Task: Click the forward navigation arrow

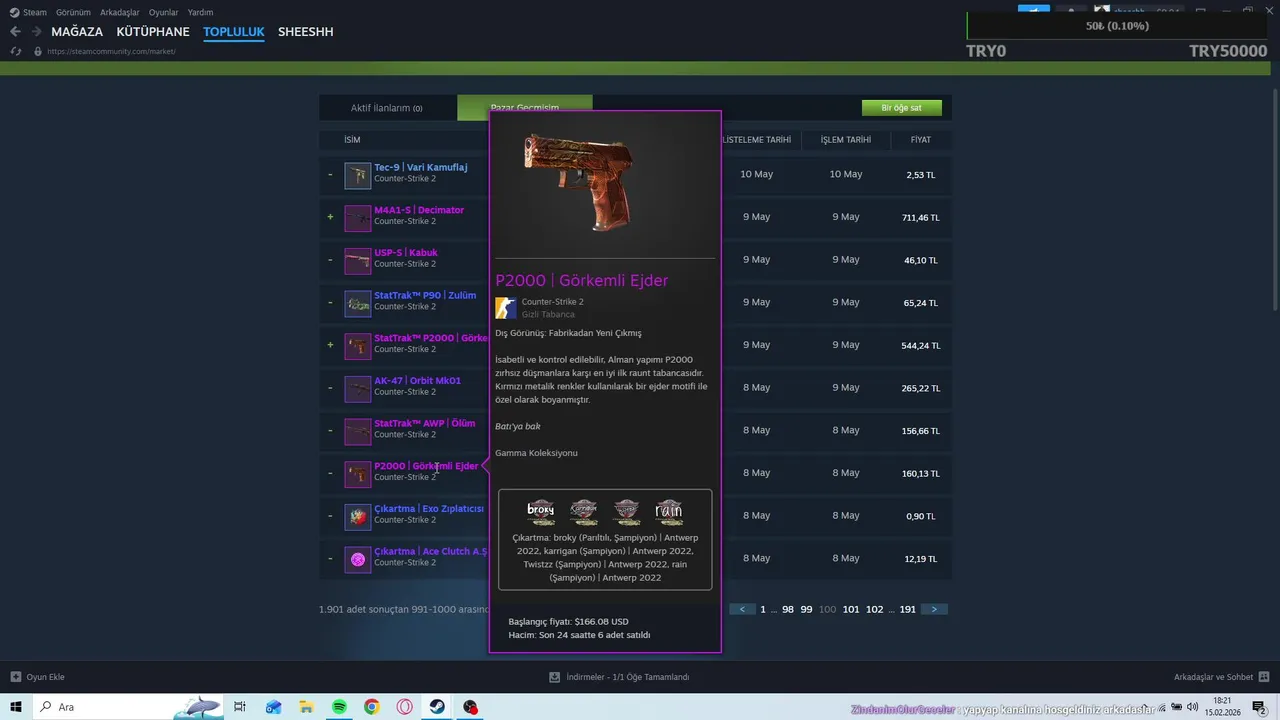Action: [x=36, y=32]
